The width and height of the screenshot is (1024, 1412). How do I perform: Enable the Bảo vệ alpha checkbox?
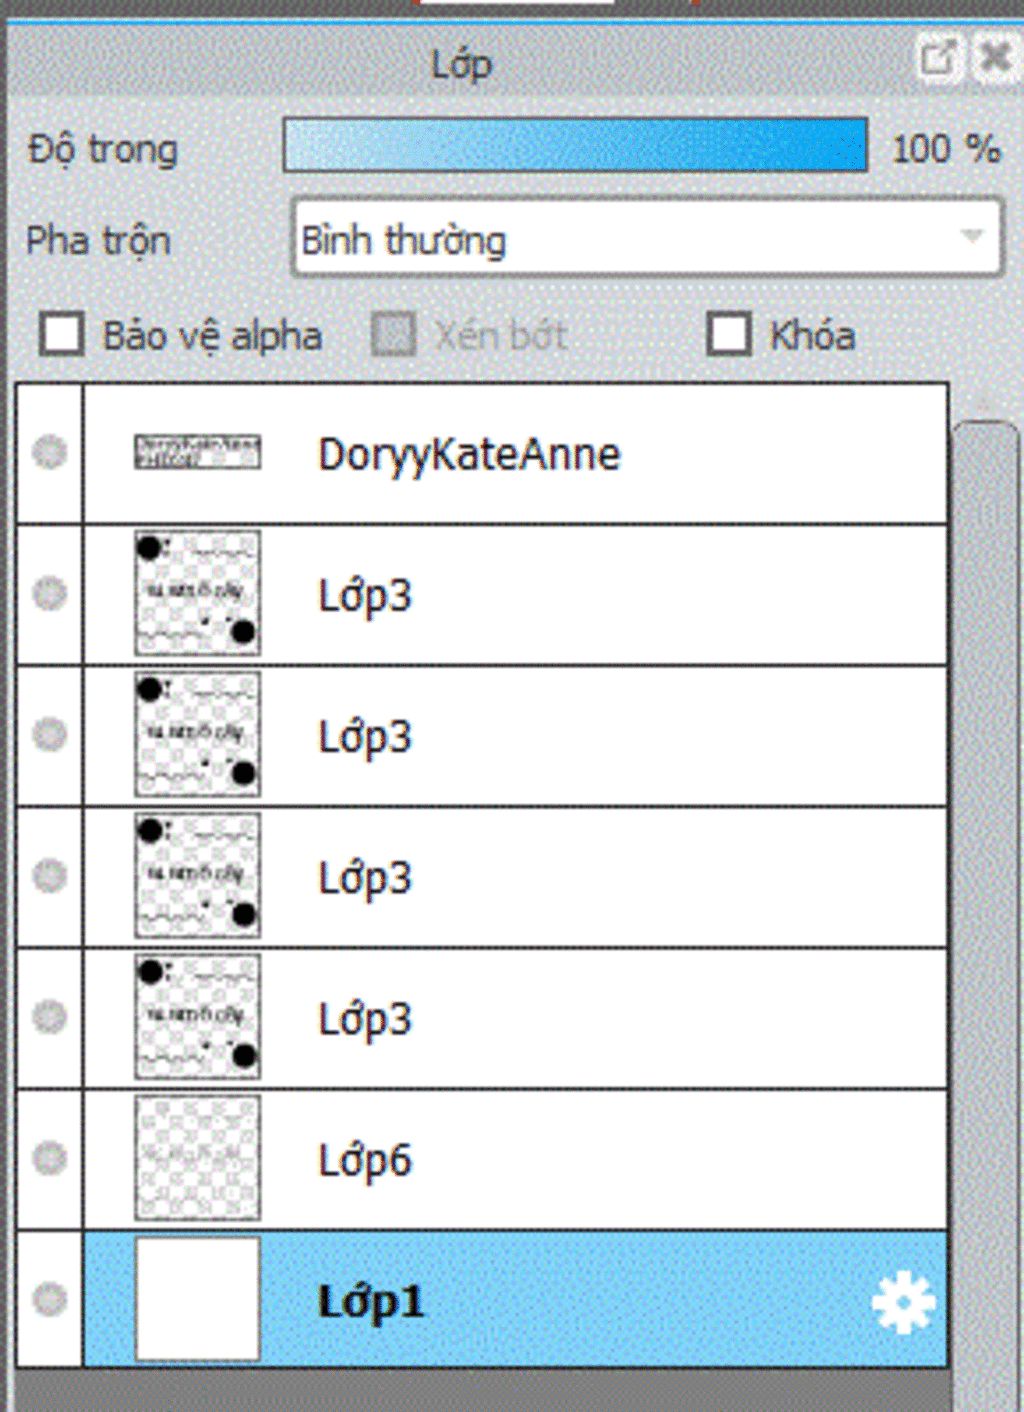coord(62,334)
